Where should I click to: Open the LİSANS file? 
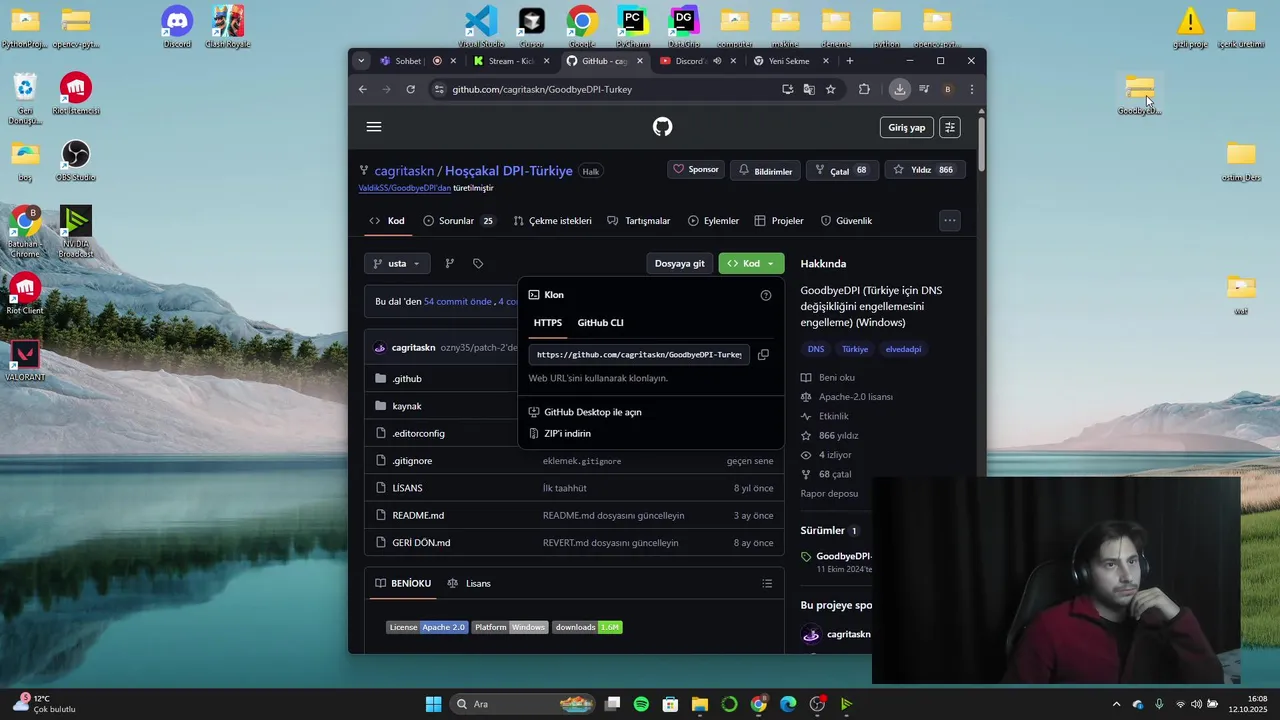pyautogui.click(x=408, y=488)
